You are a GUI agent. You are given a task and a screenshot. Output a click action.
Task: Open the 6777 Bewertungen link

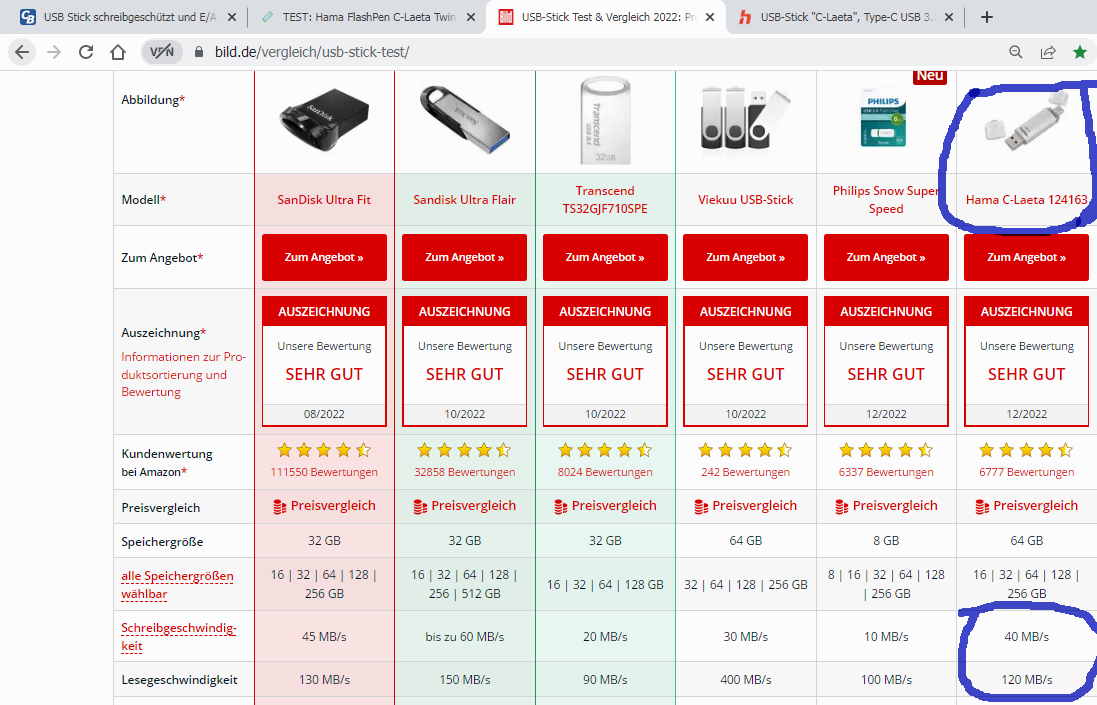(x=1026, y=472)
